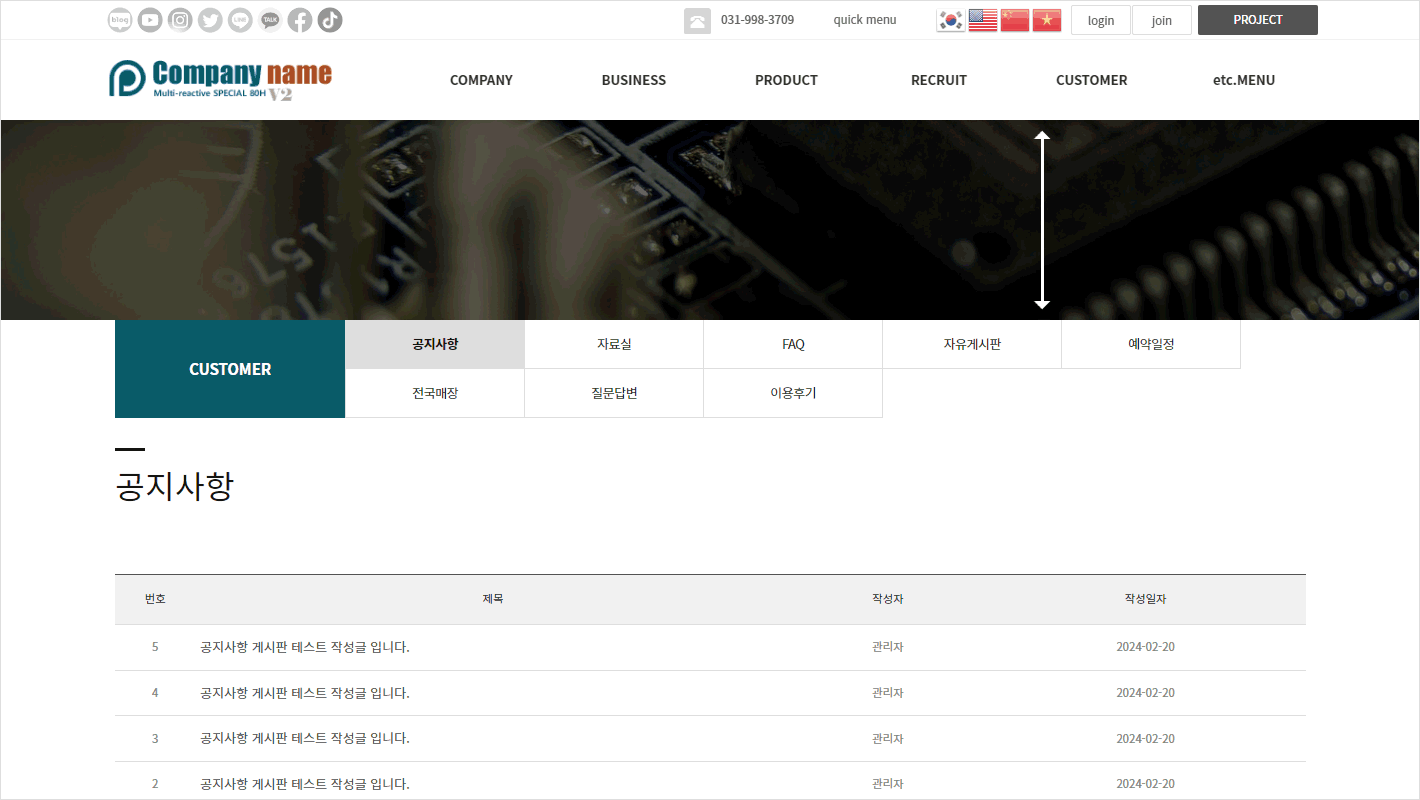The height and width of the screenshot is (800, 1420).
Task: Select the 자료실 sub-tab
Action: pyautogui.click(x=614, y=344)
